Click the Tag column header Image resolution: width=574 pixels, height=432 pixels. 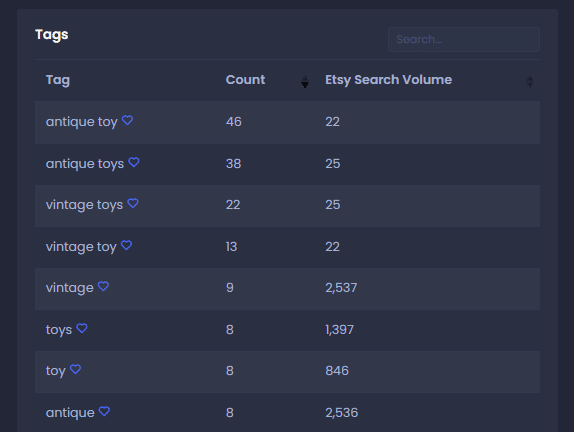coord(58,80)
